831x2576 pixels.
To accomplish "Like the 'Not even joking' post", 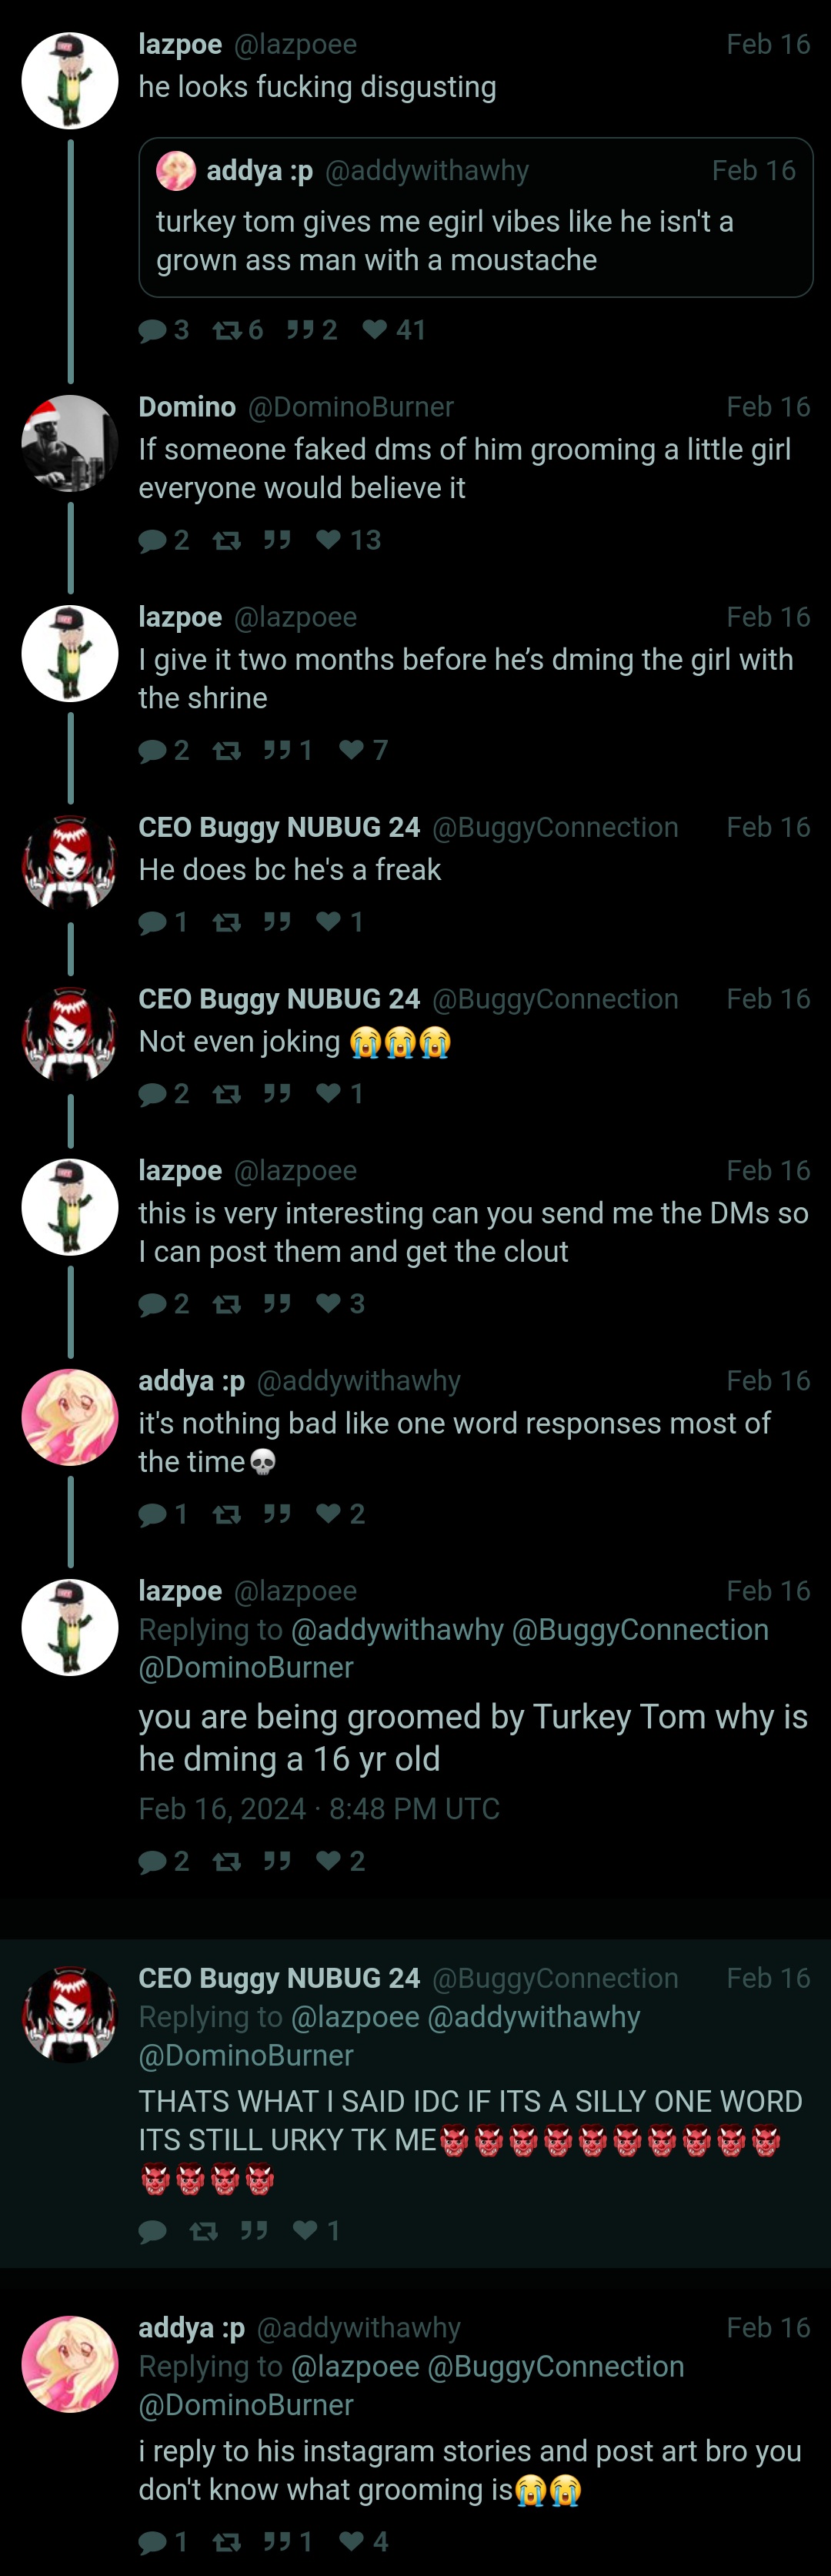I will click(x=329, y=1094).
